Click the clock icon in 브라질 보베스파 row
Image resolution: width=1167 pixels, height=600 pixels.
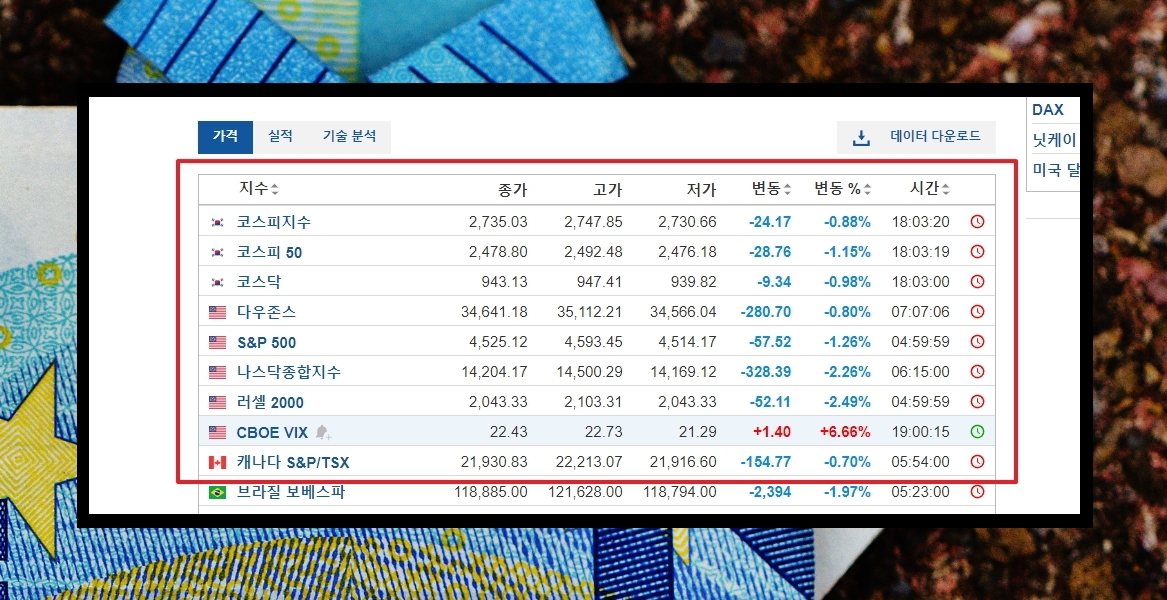click(x=977, y=492)
